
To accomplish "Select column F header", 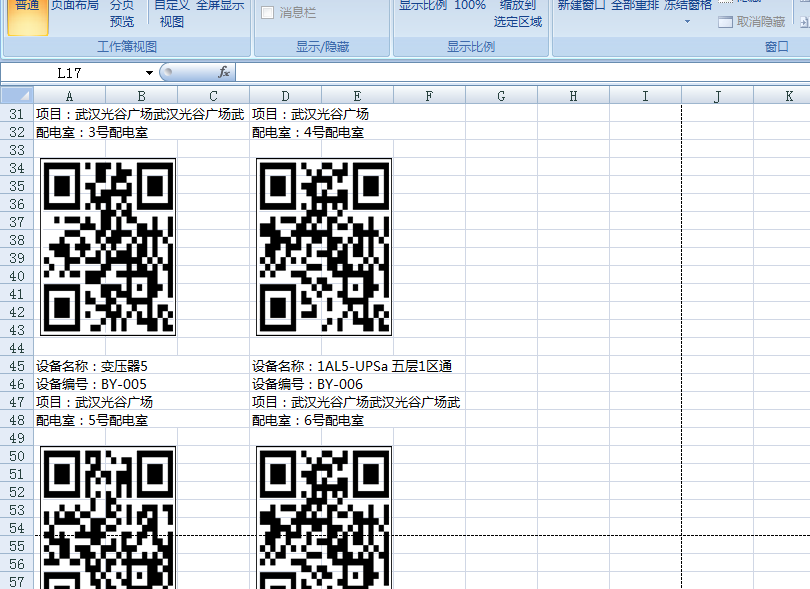I will coord(429,96).
